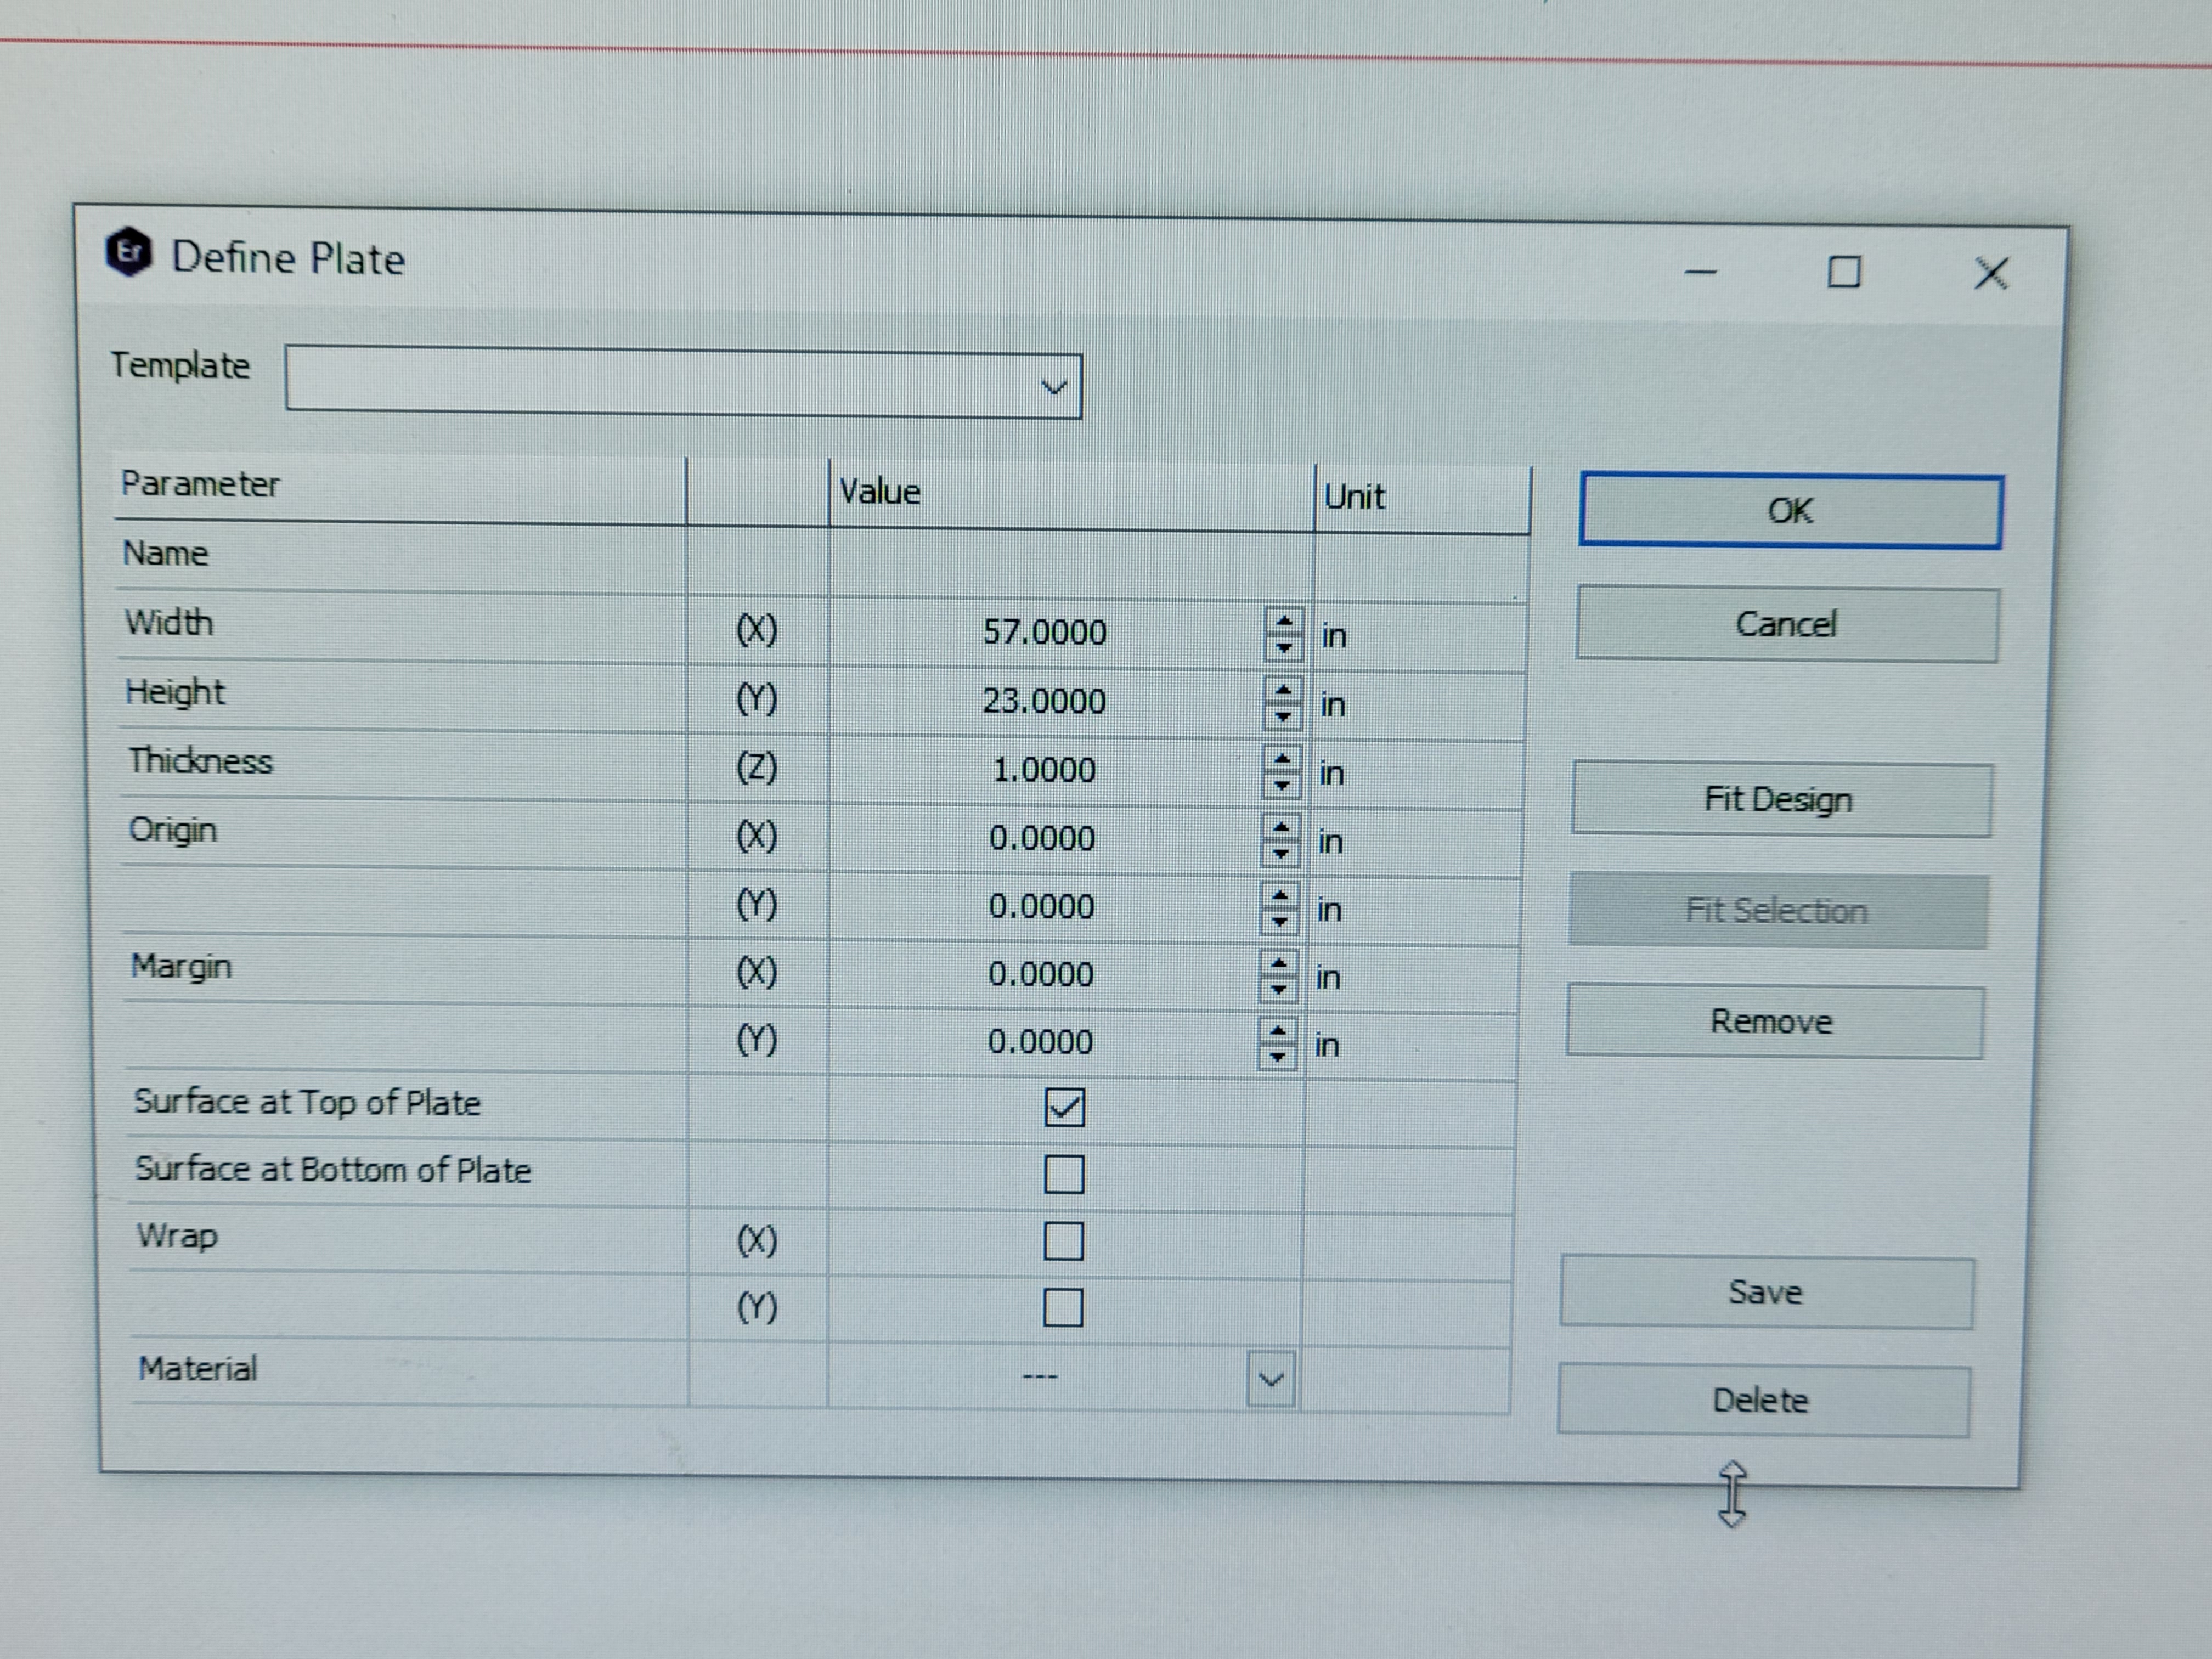The image size is (2212, 1659).
Task: Increase Origin (X) value with up arrow
Action: [1281, 827]
